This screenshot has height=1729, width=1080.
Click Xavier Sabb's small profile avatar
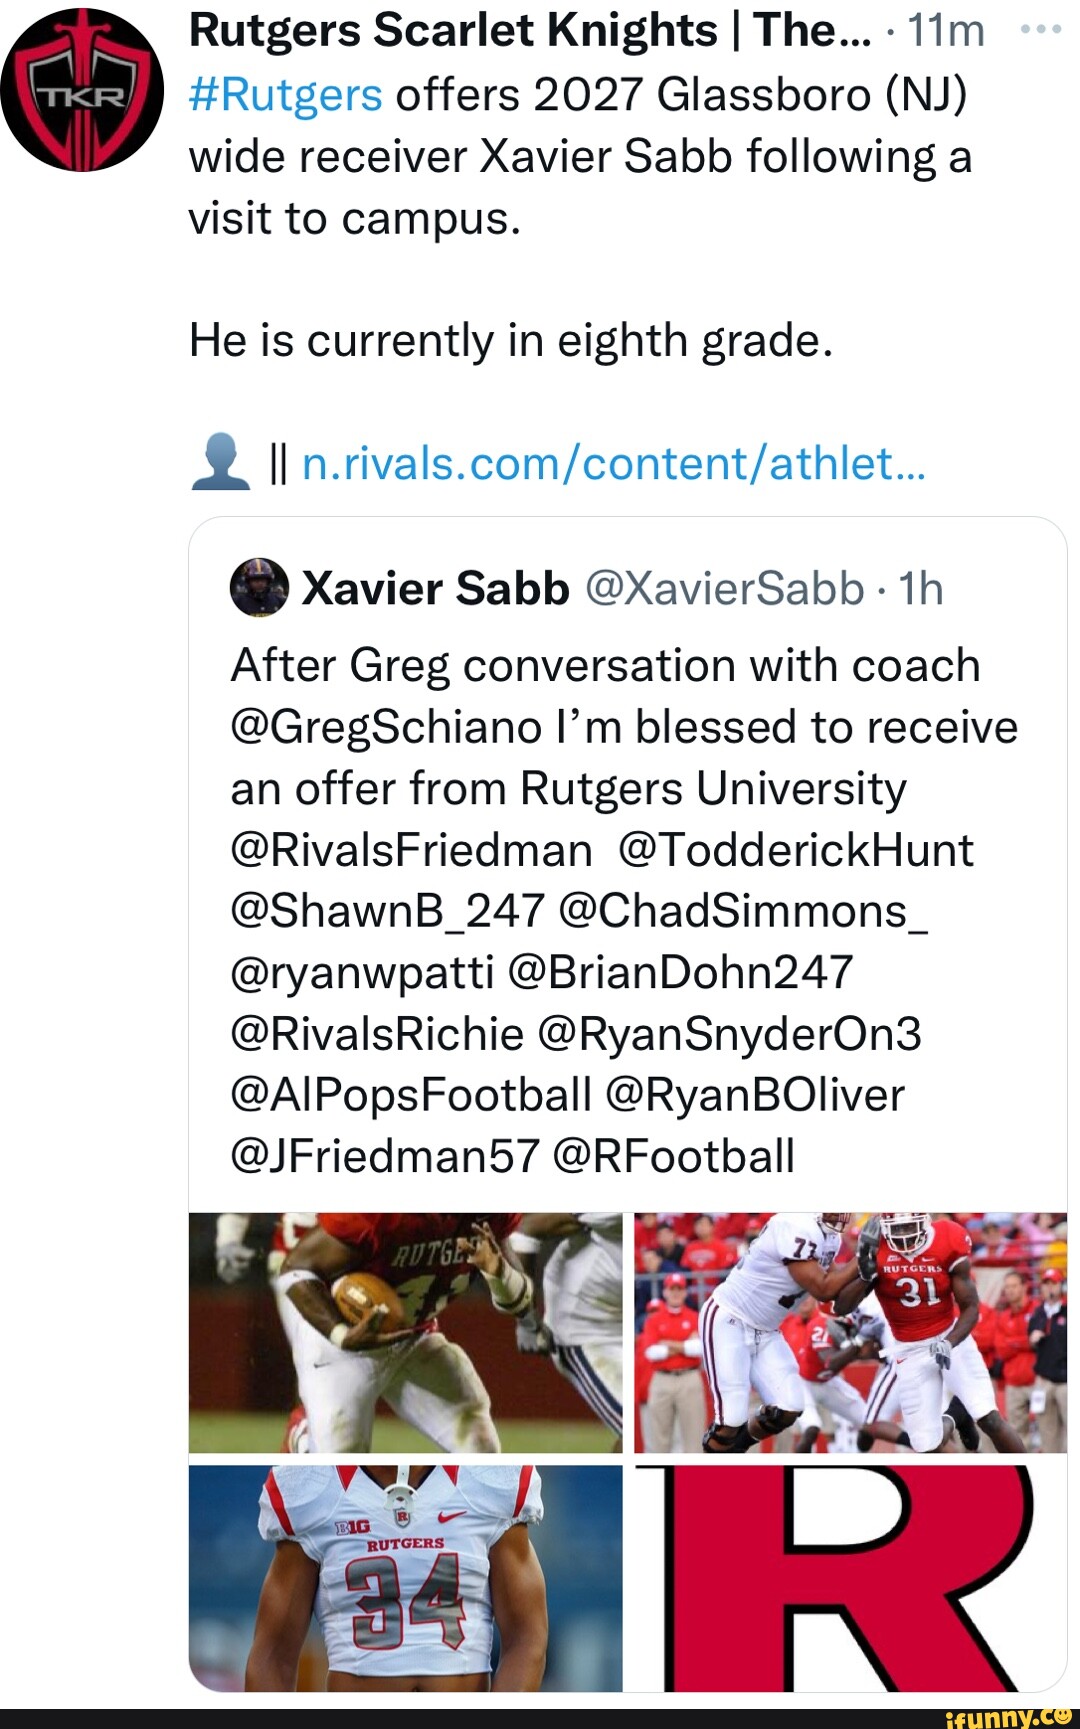(x=259, y=587)
